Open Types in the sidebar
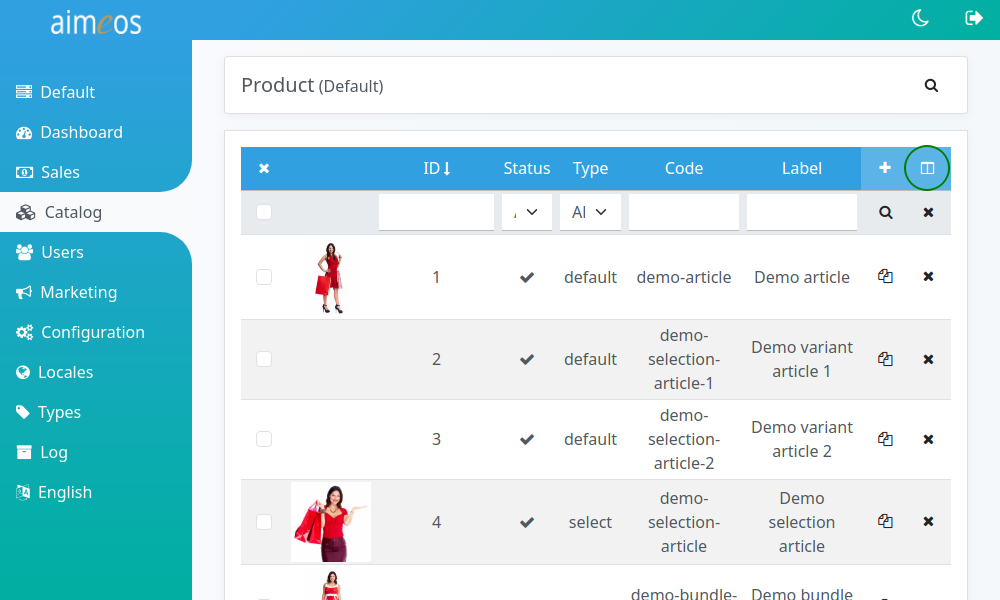Image resolution: width=1000 pixels, height=600 pixels. pyautogui.click(x=48, y=413)
